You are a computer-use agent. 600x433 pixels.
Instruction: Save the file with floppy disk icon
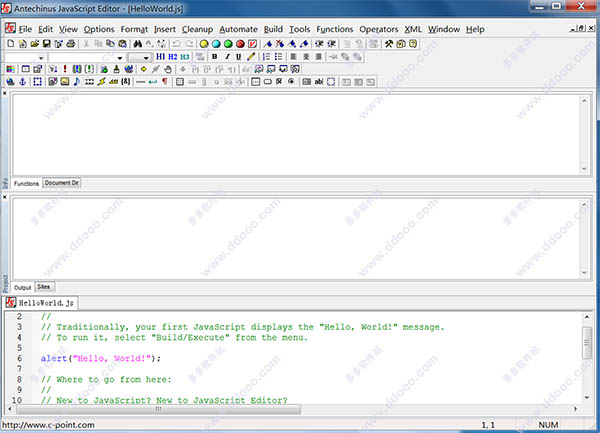tap(46, 44)
